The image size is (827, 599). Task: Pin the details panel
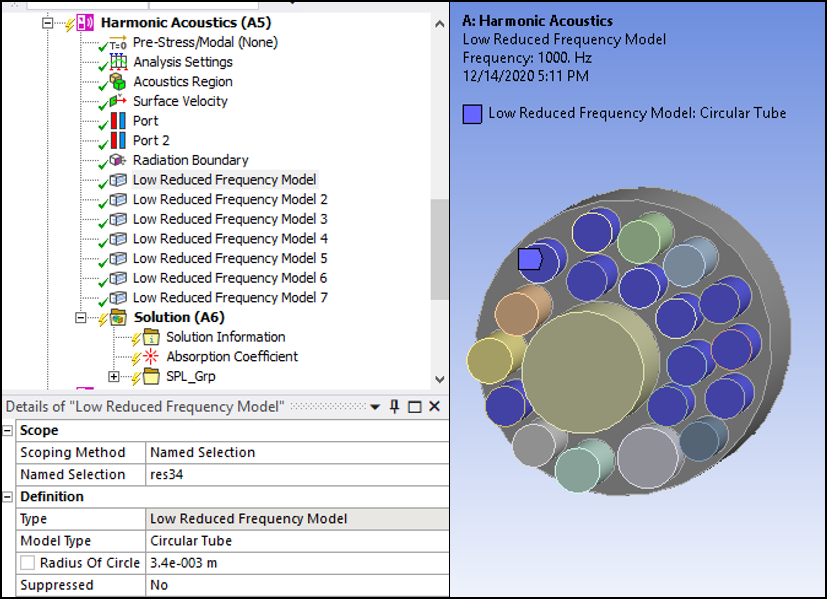coord(395,407)
